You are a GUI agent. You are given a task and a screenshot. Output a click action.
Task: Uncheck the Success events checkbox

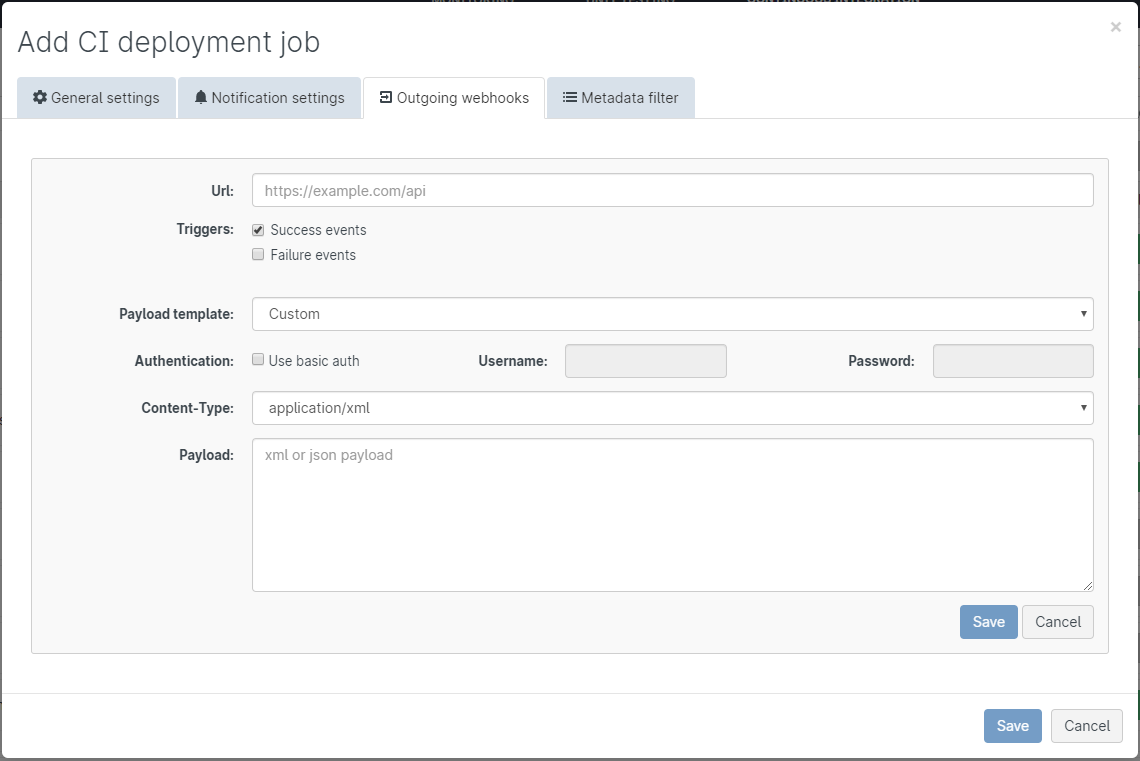(258, 230)
